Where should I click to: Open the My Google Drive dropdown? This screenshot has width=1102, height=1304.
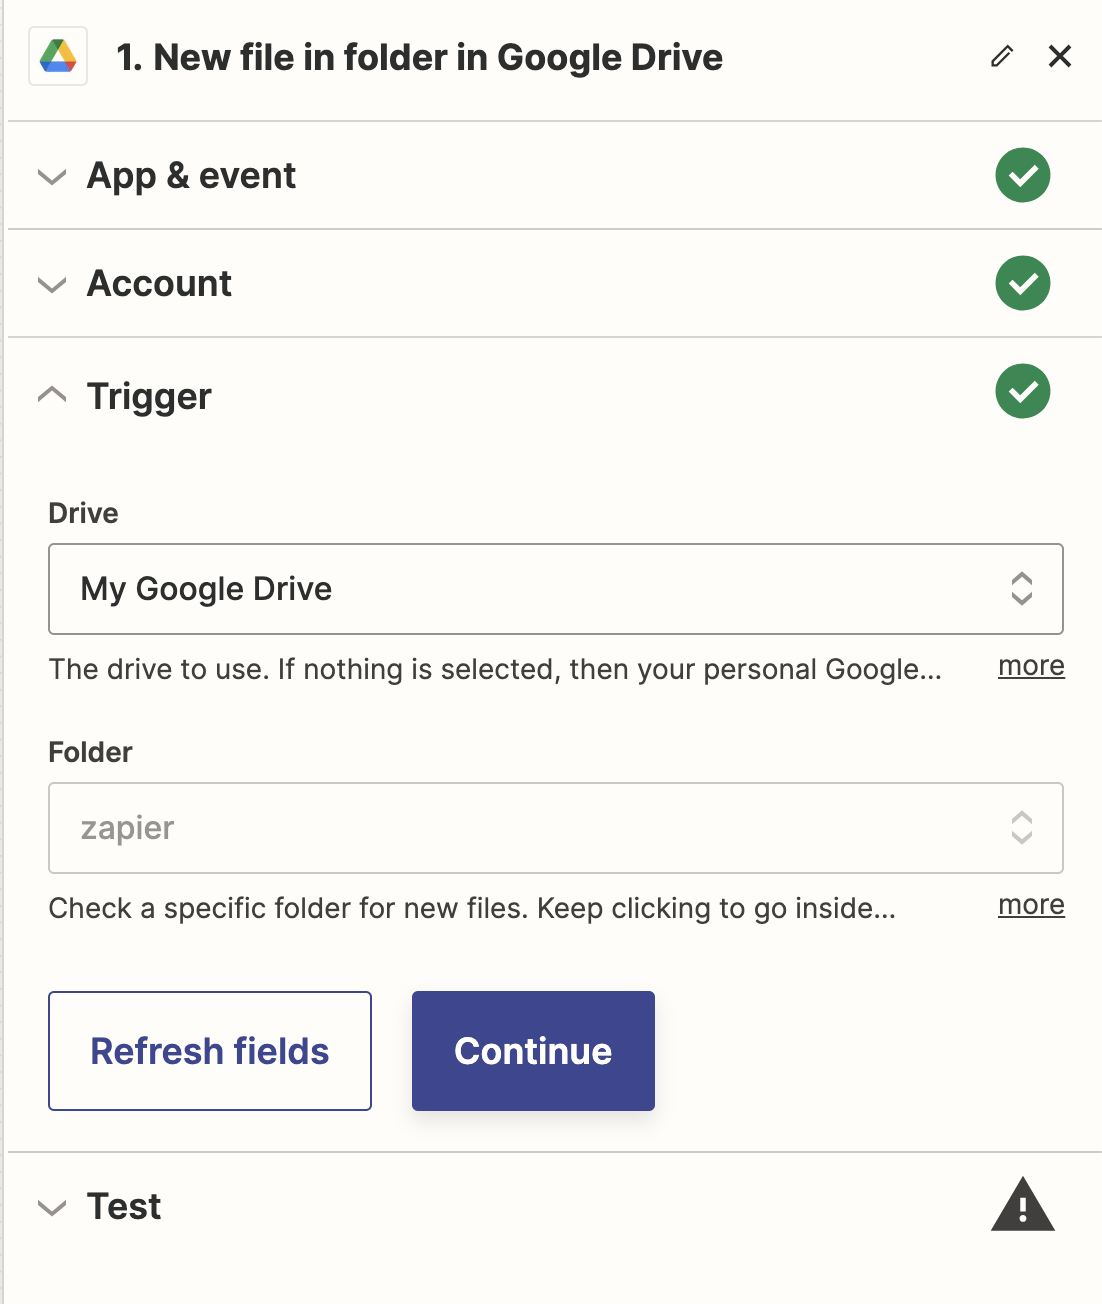click(556, 589)
